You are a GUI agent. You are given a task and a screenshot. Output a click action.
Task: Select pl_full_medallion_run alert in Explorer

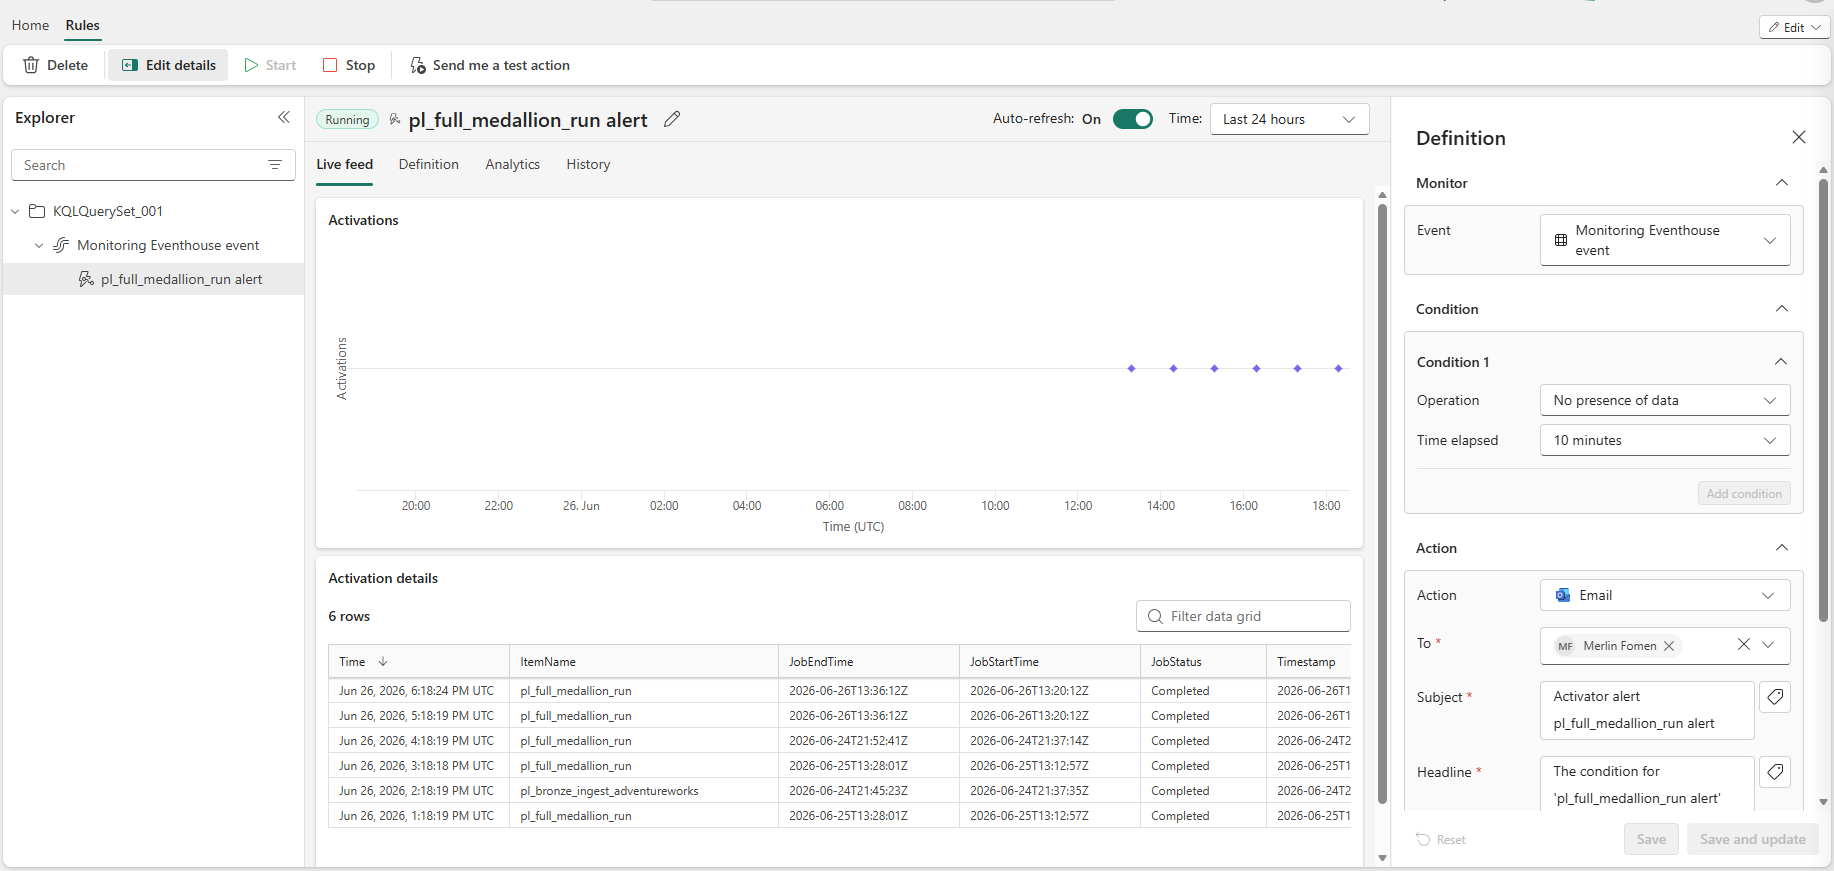(x=154, y=279)
